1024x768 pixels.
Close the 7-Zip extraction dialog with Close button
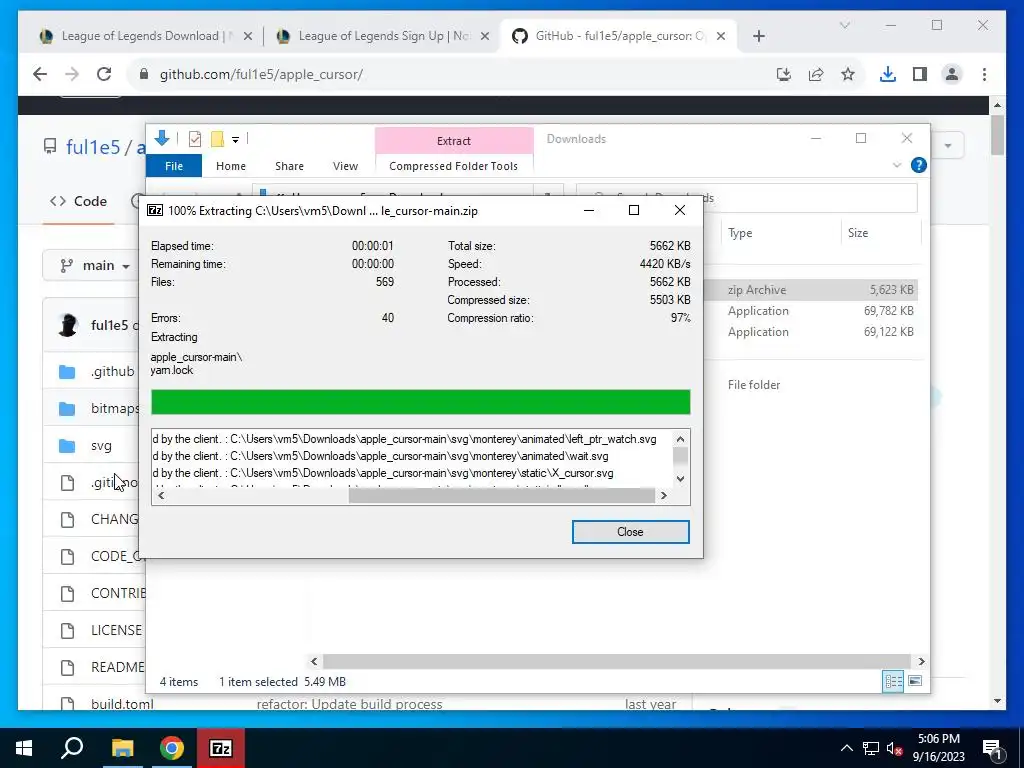(x=630, y=532)
